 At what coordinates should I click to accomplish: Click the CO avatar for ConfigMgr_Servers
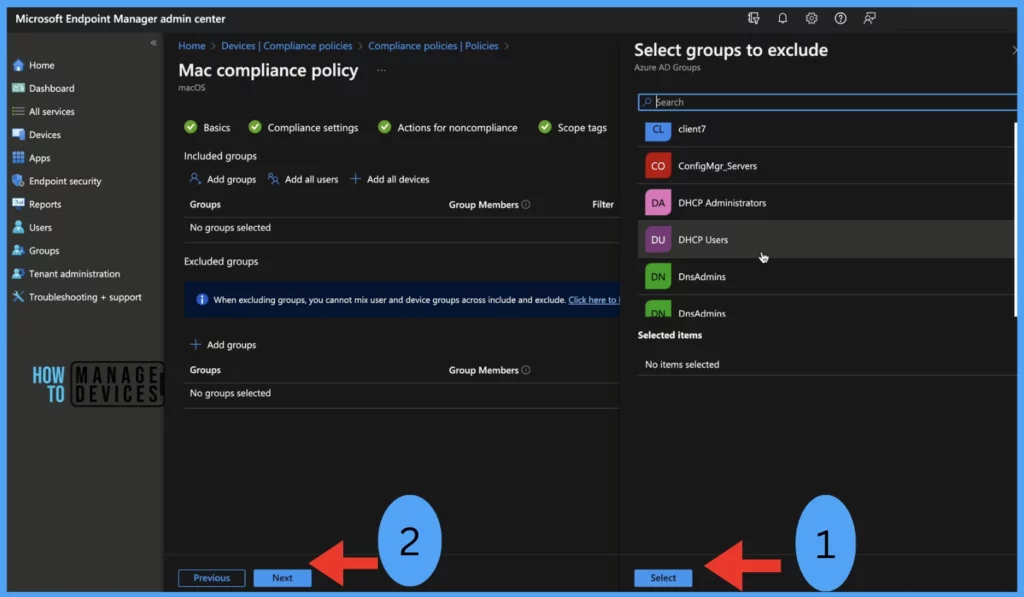(x=658, y=166)
